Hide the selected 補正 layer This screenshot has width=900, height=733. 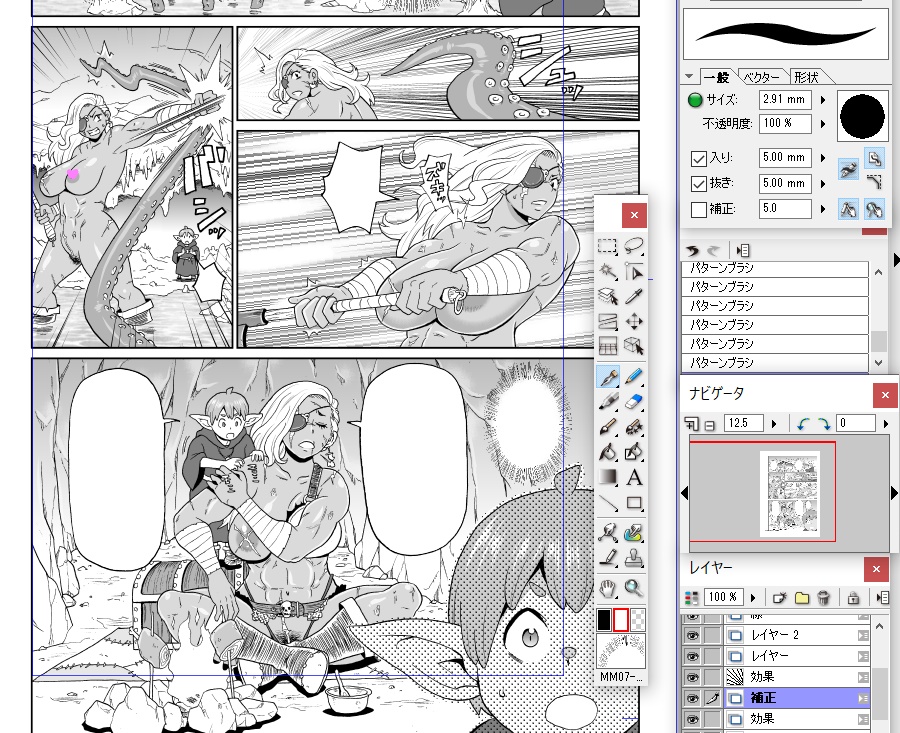pos(692,699)
